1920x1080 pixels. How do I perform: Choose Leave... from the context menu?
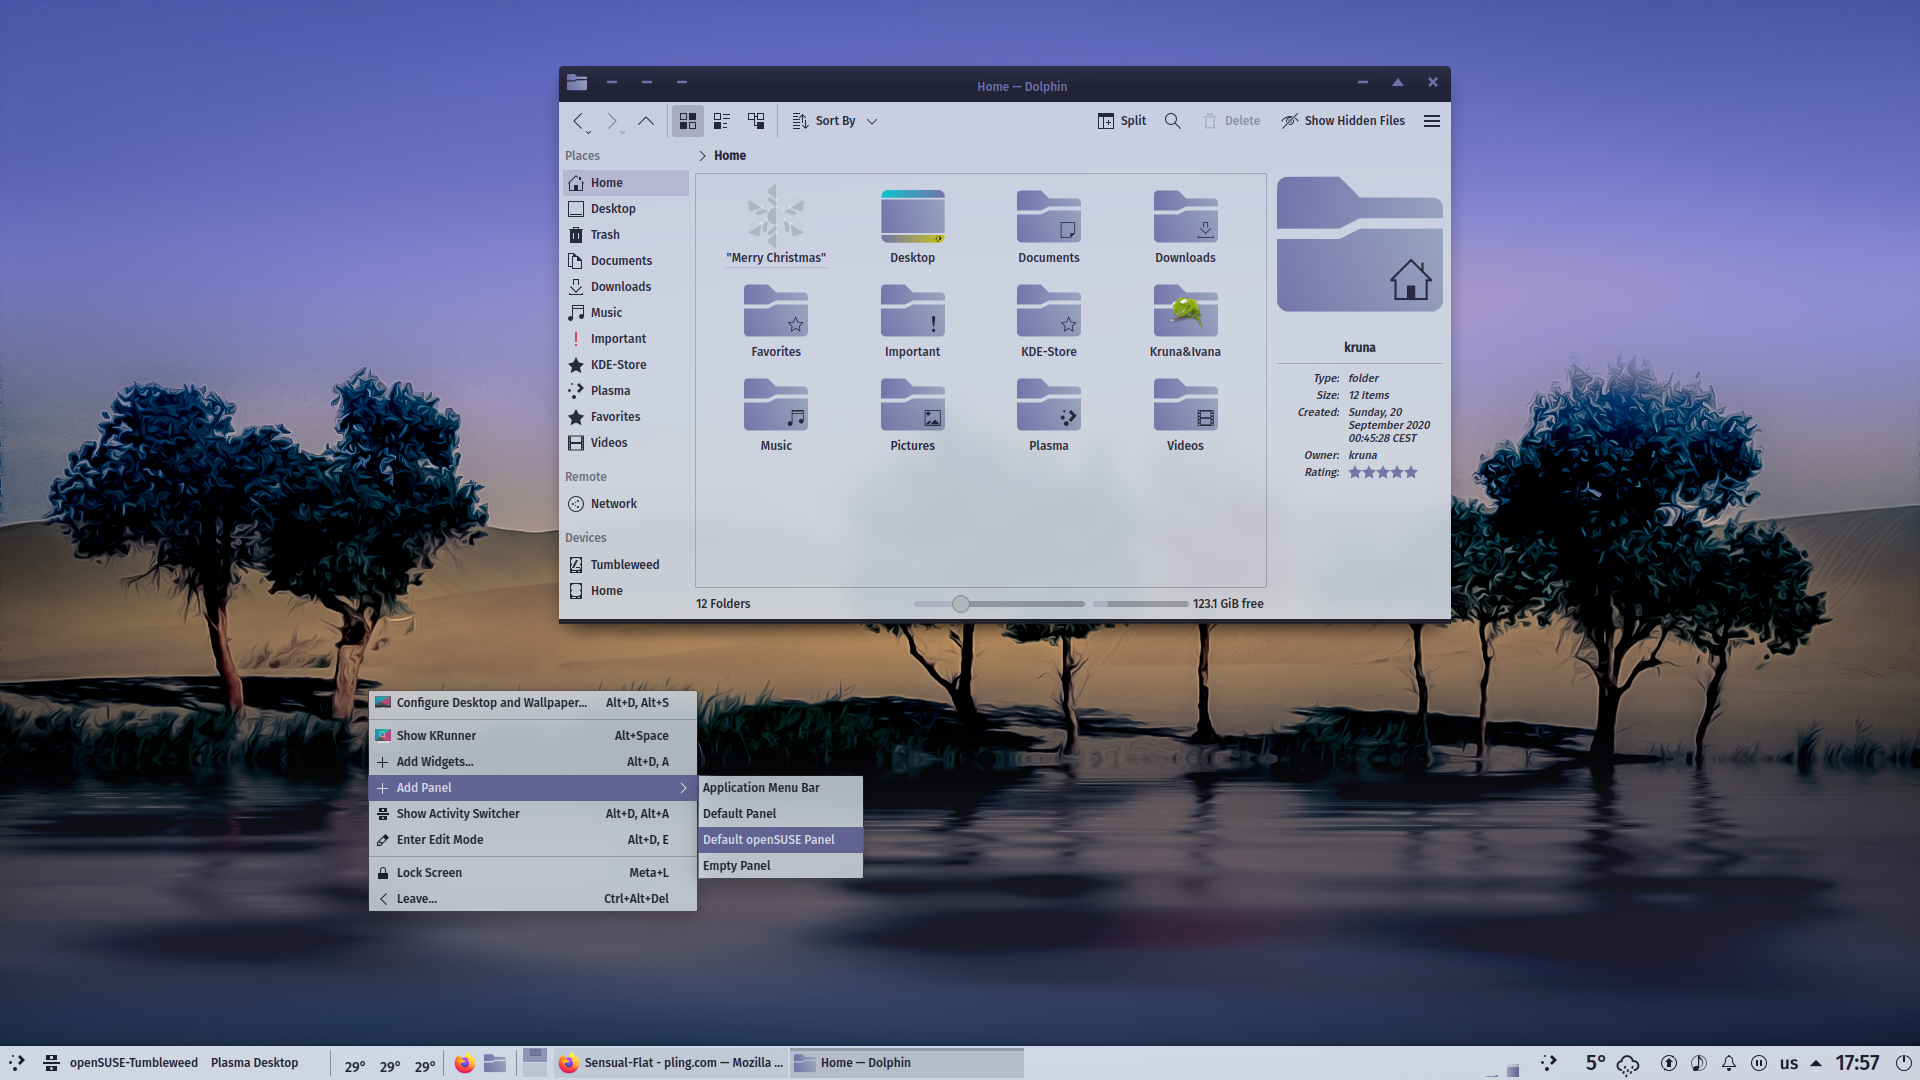pos(533,899)
